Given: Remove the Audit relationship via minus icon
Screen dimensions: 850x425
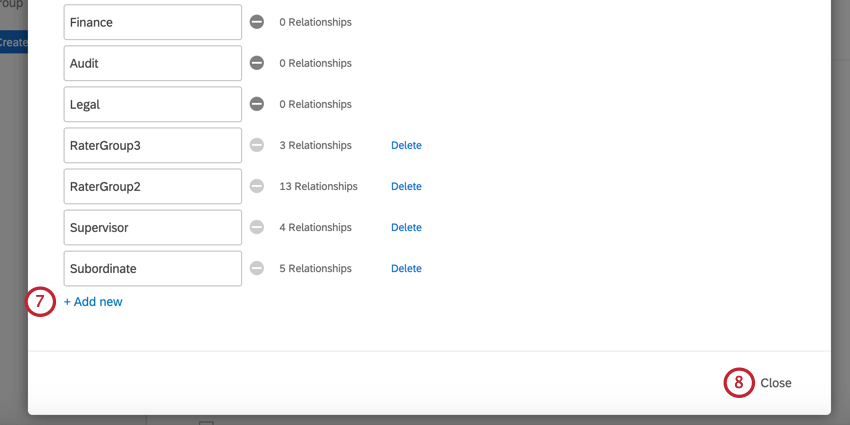Looking at the screenshot, I should (x=257, y=63).
